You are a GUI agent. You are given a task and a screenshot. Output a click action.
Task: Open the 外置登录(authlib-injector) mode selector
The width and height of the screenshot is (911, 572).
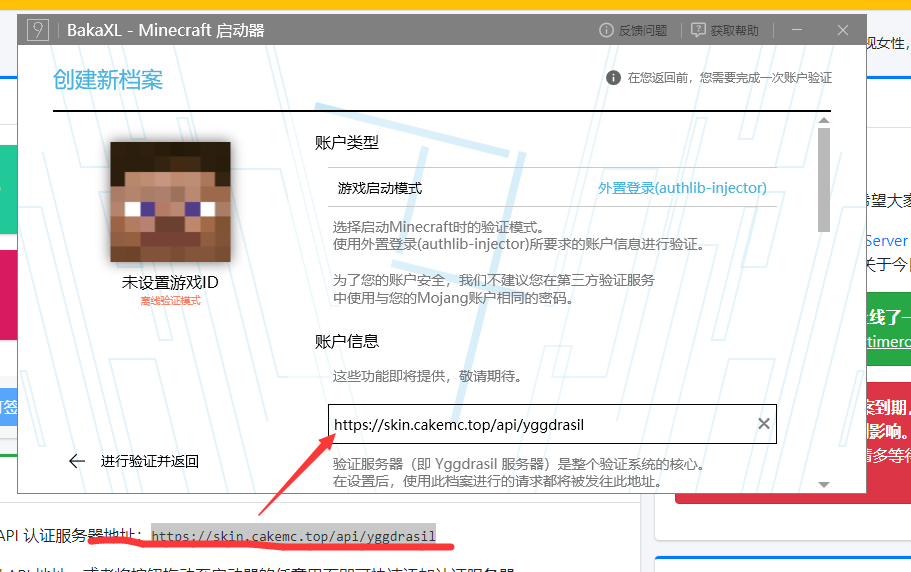(682, 187)
